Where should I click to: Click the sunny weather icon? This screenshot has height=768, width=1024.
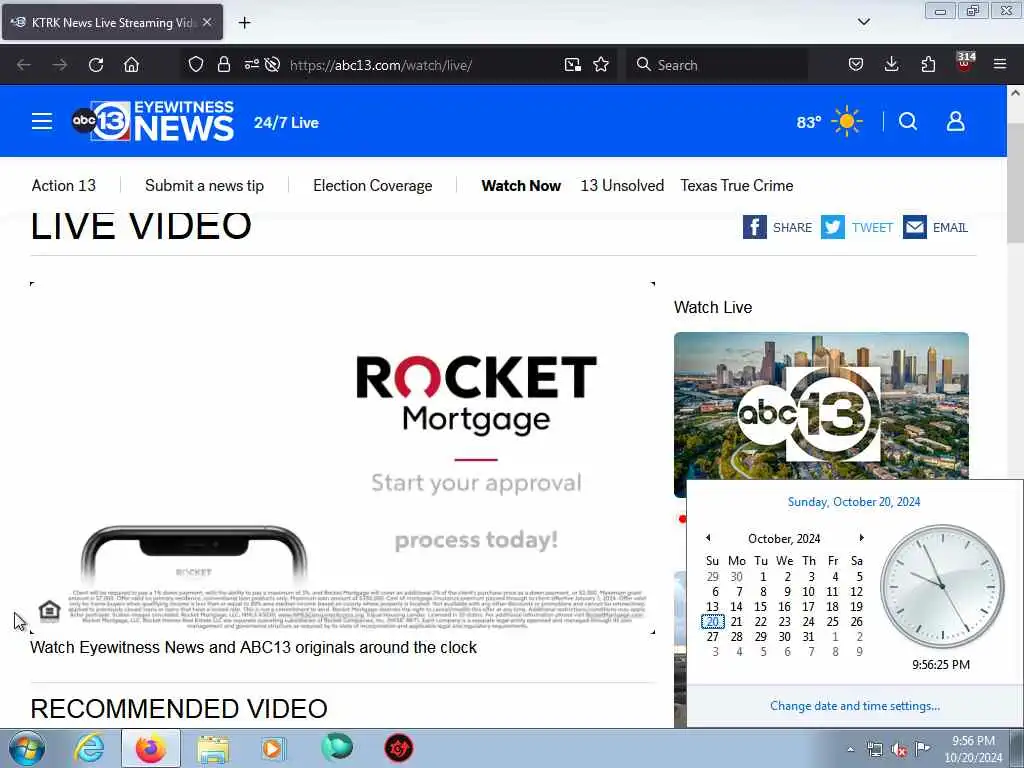[x=847, y=121]
